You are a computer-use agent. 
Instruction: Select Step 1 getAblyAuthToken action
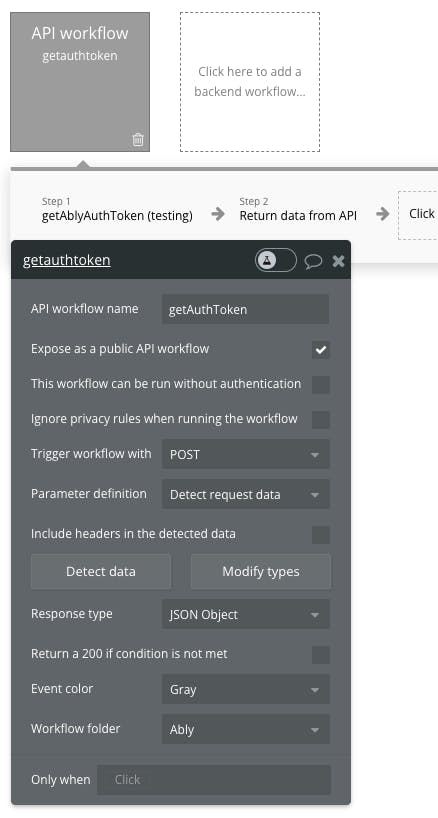(117, 209)
